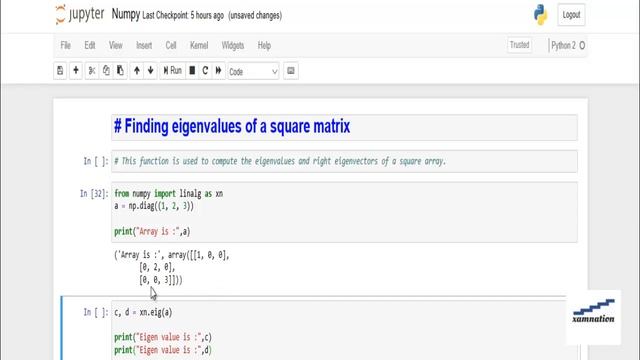This screenshot has width=640, height=360.
Task: Click the Trusted notebook button
Action: (x=520, y=45)
